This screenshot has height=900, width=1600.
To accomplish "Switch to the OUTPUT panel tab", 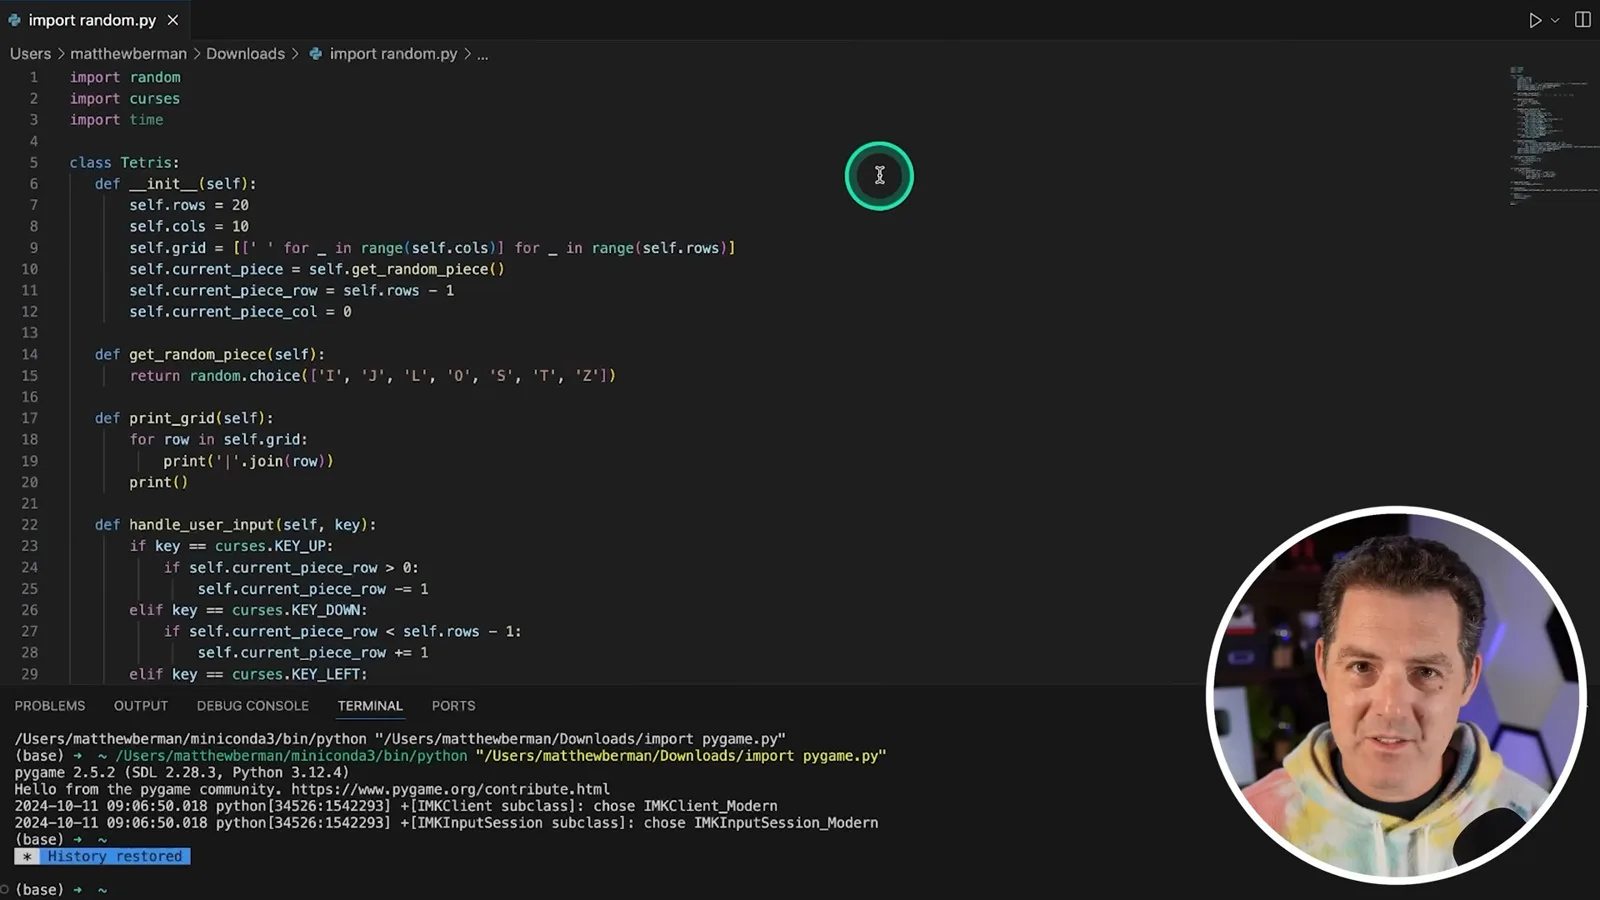I will (141, 706).
